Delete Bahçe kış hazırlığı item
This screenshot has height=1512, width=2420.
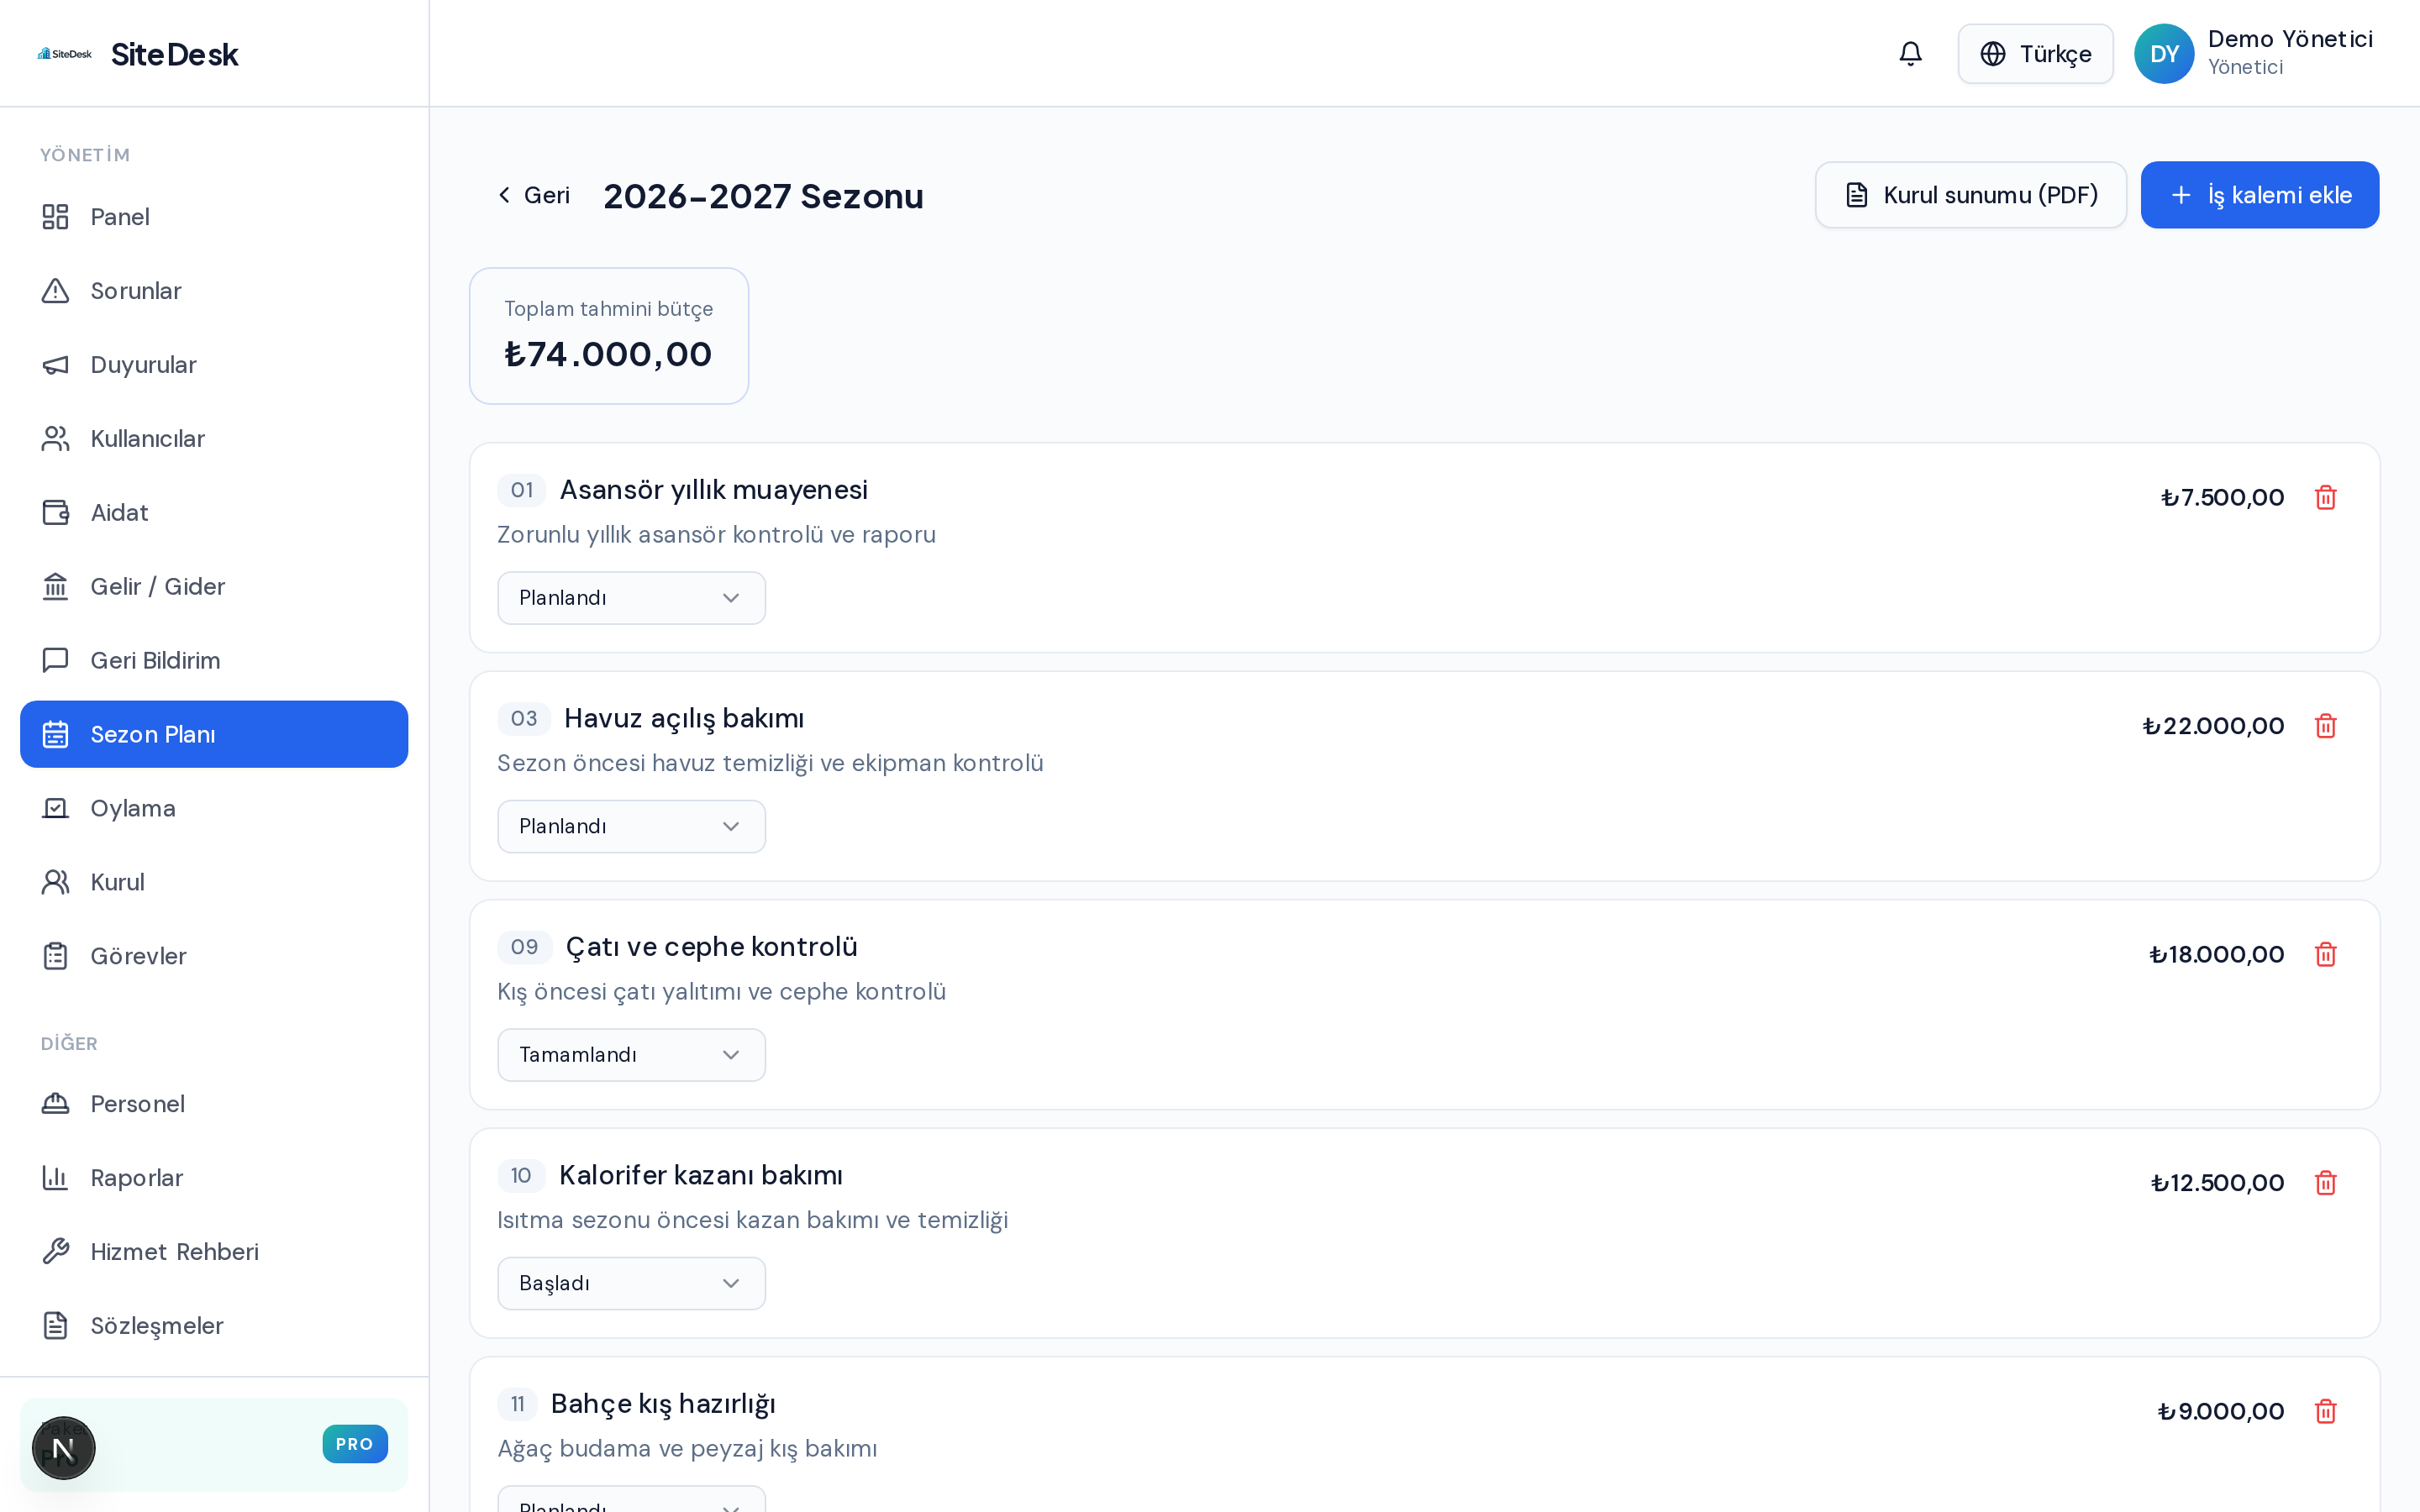pyautogui.click(x=2325, y=1411)
